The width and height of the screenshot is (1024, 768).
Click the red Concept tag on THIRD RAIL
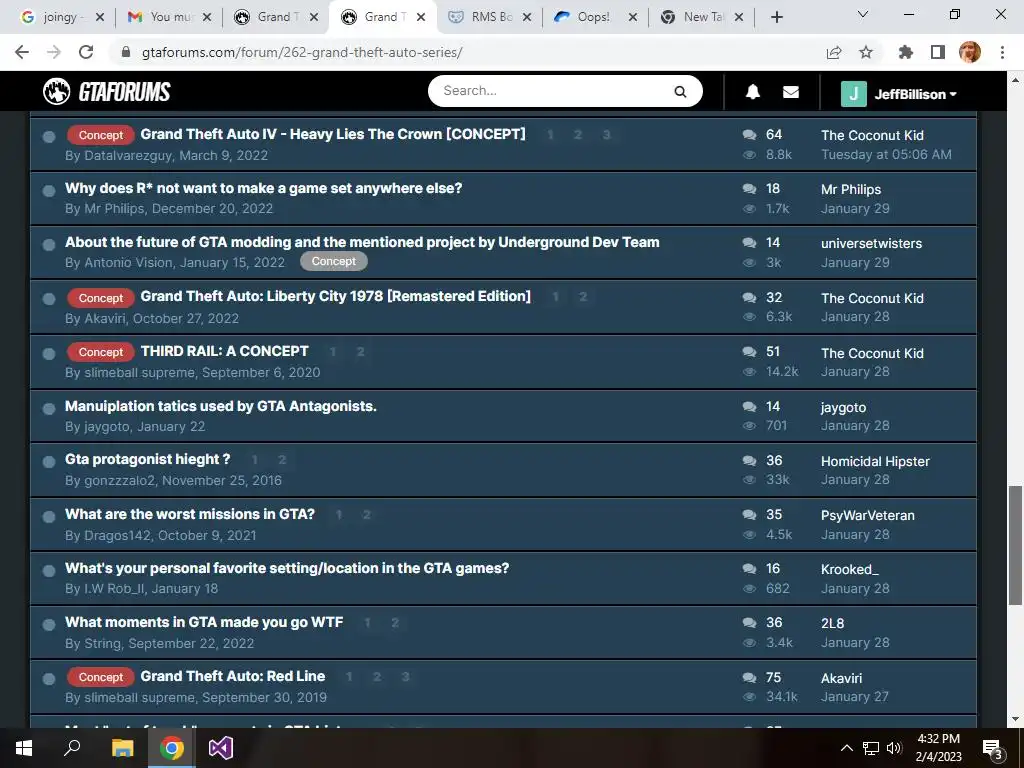[101, 352]
